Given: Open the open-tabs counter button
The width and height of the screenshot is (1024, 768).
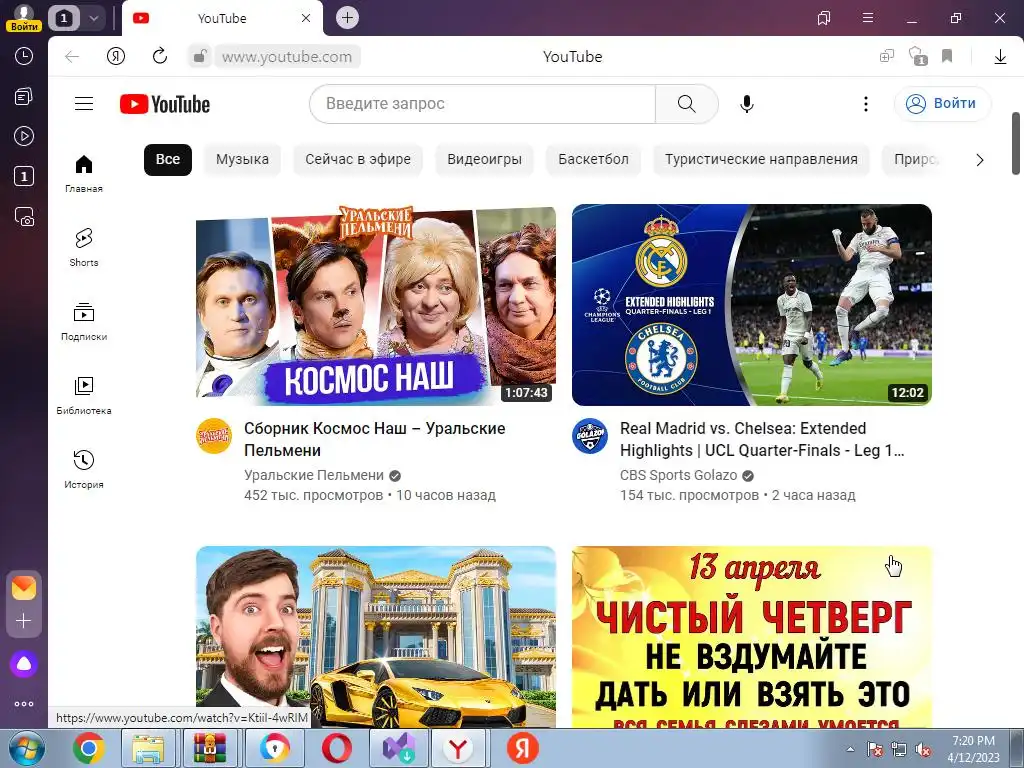Looking at the screenshot, I should tap(64, 18).
